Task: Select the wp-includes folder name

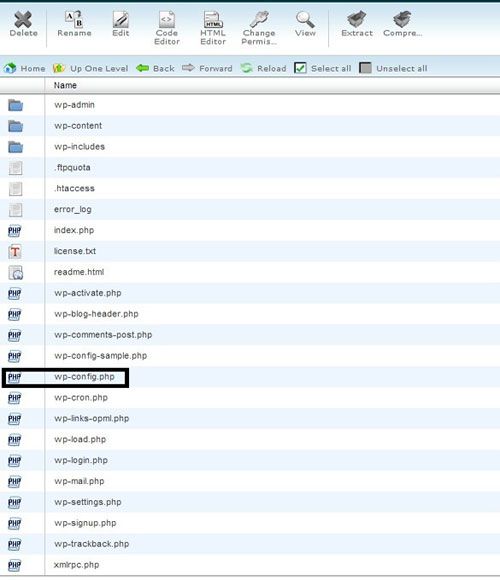Action: pos(80,147)
